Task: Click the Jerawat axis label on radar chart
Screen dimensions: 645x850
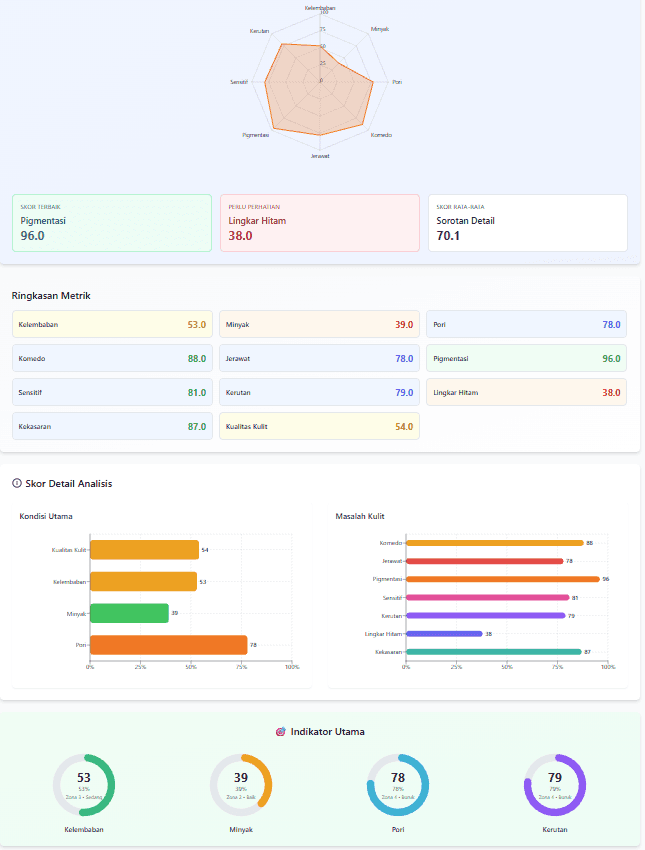Action: click(x=320, y=156)
